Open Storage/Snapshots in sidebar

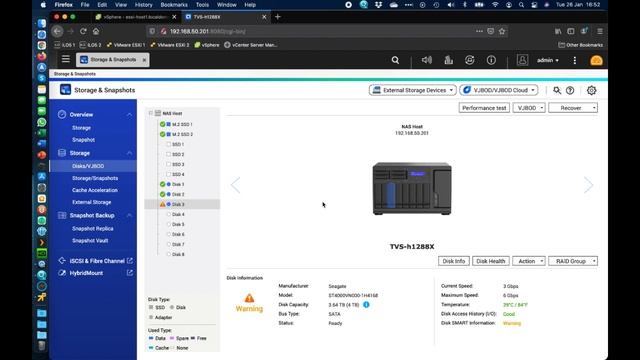(95, 178)
